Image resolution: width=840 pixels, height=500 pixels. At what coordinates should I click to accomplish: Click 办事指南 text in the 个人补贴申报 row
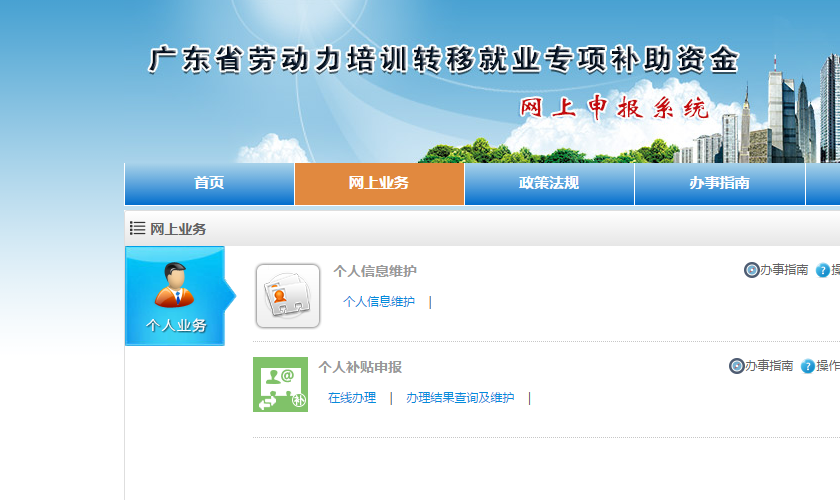769,366
